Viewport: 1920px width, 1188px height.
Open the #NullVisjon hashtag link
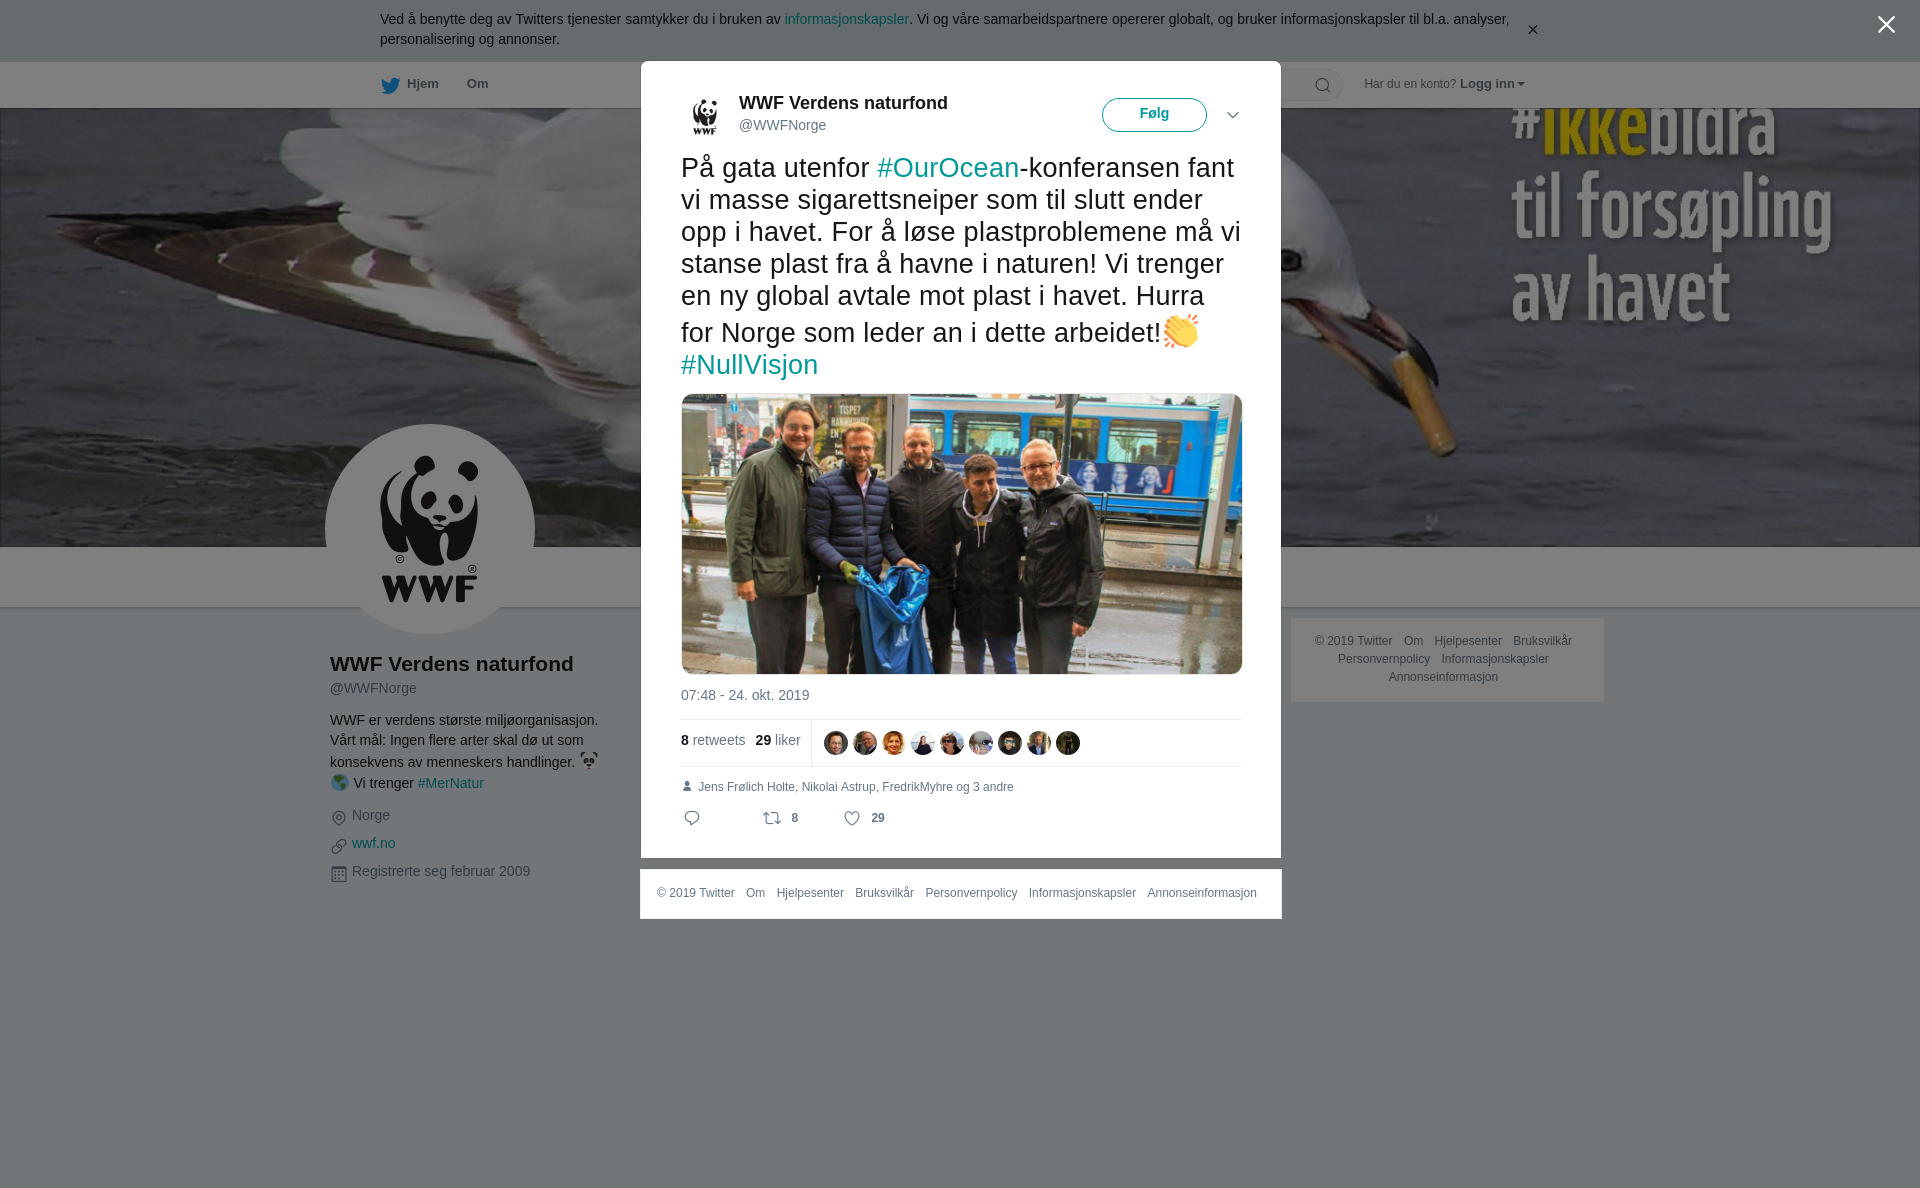[749, 365]
